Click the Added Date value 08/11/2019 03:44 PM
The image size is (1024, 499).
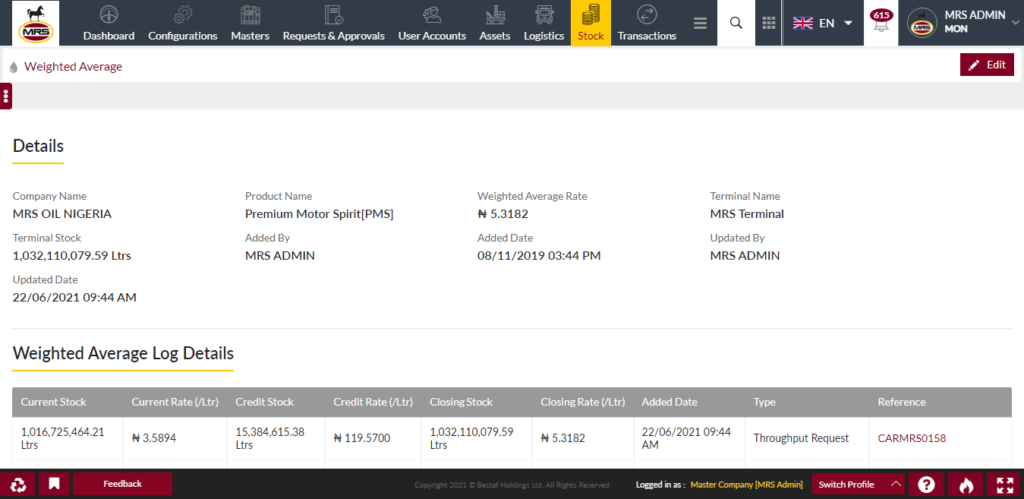[539, 255]
